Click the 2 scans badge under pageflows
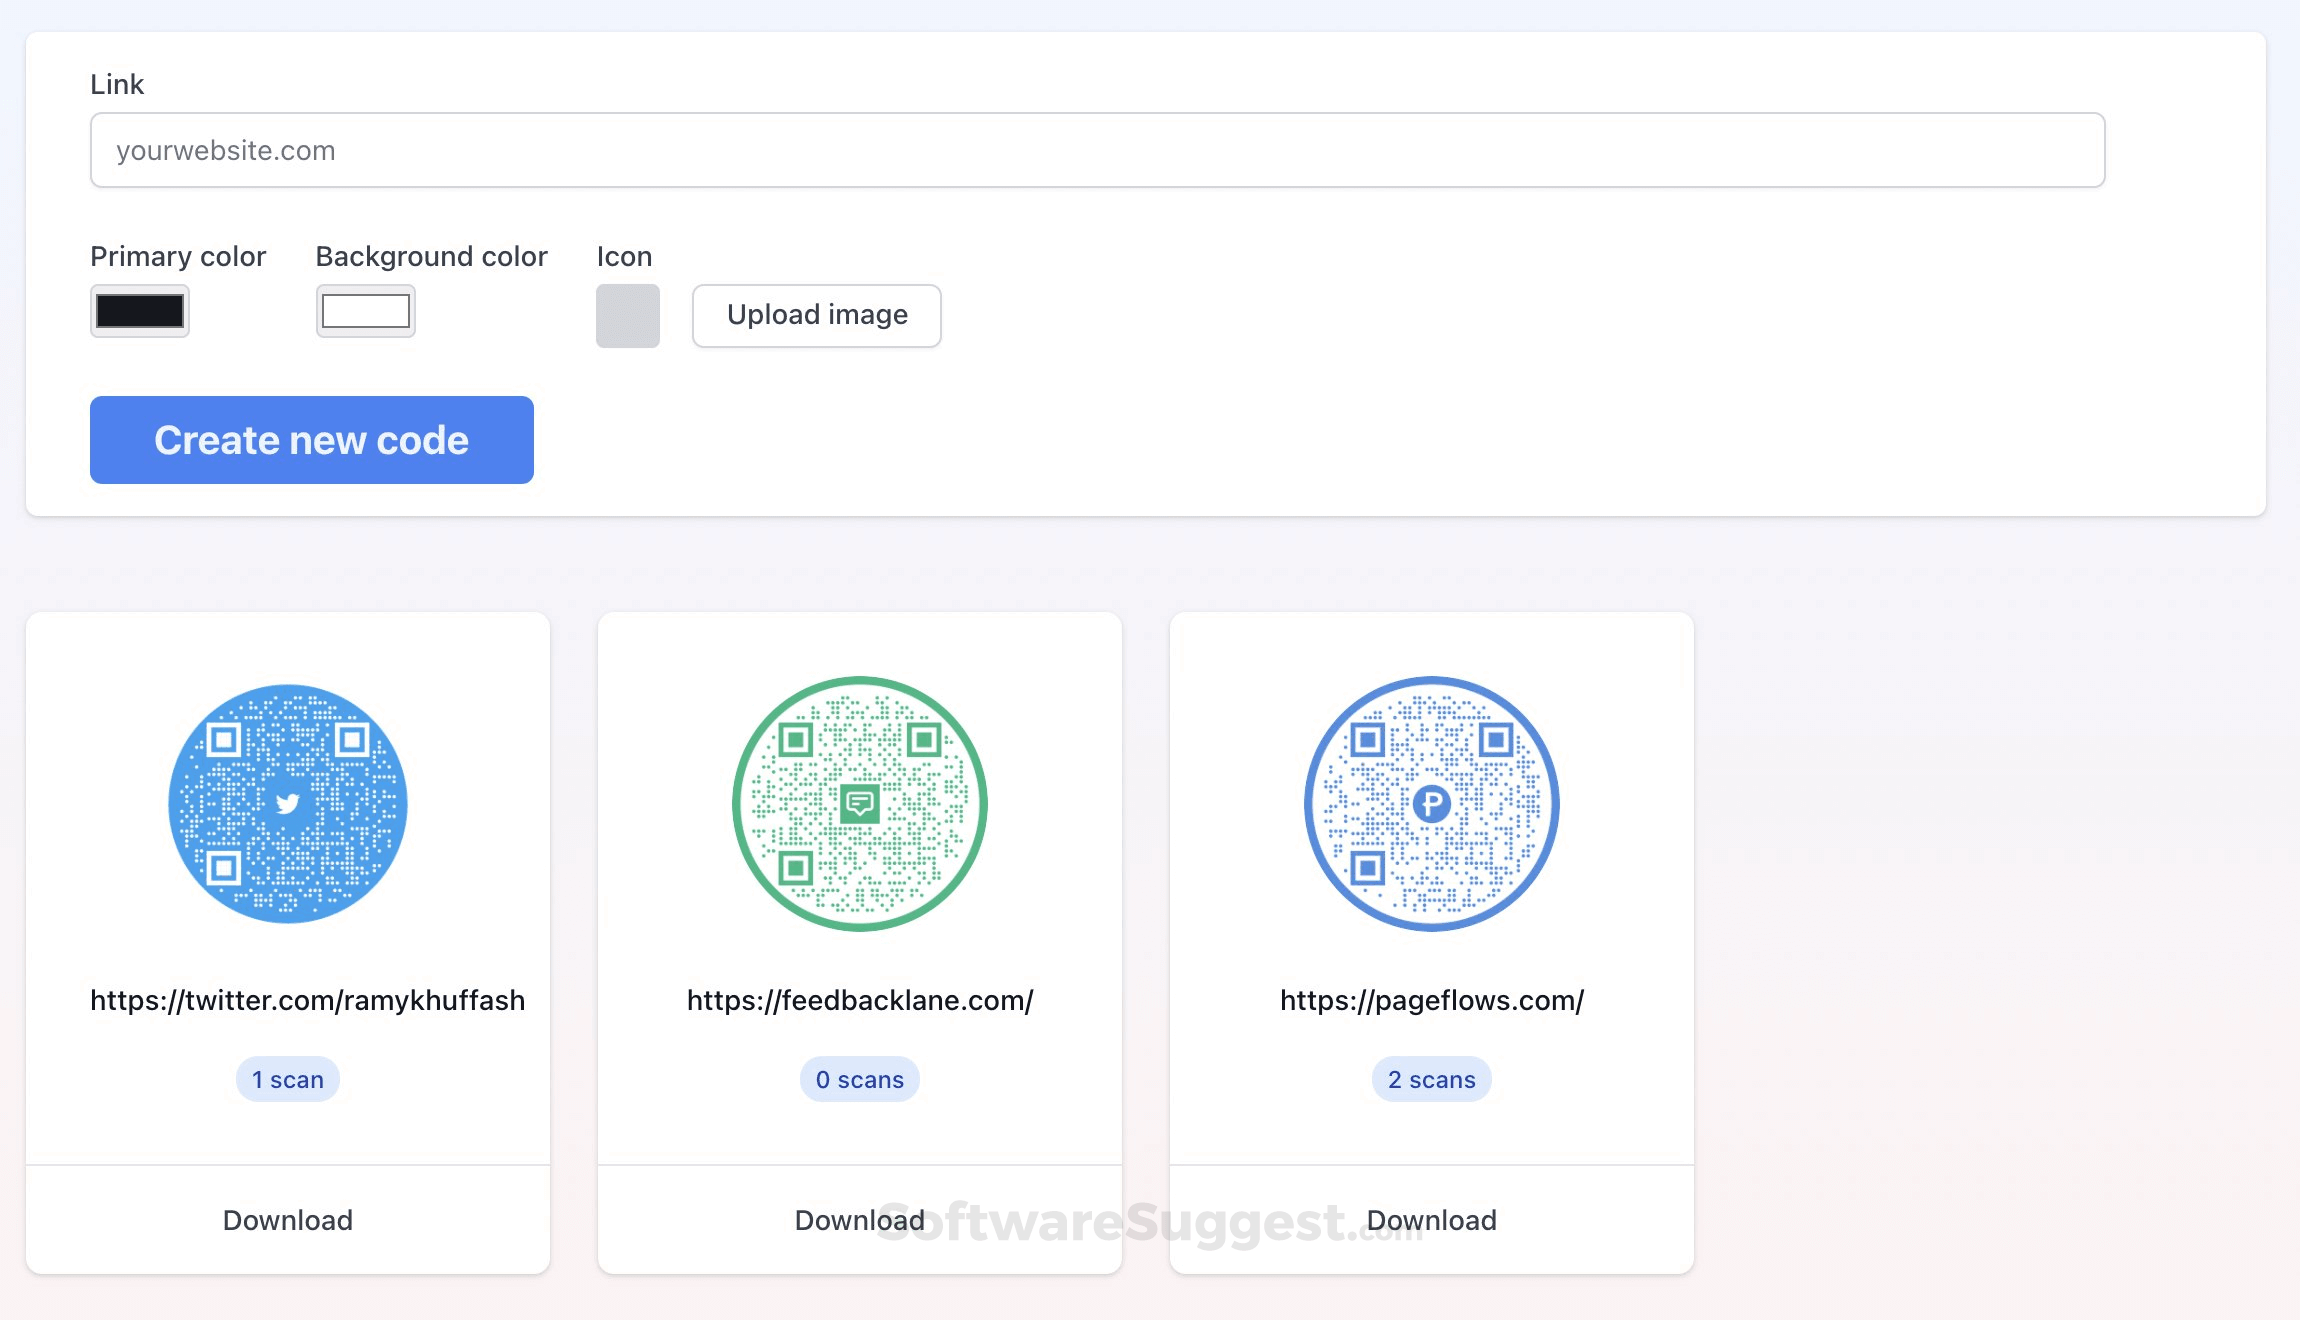 pyautogui.click(x=1431, y=1079)
